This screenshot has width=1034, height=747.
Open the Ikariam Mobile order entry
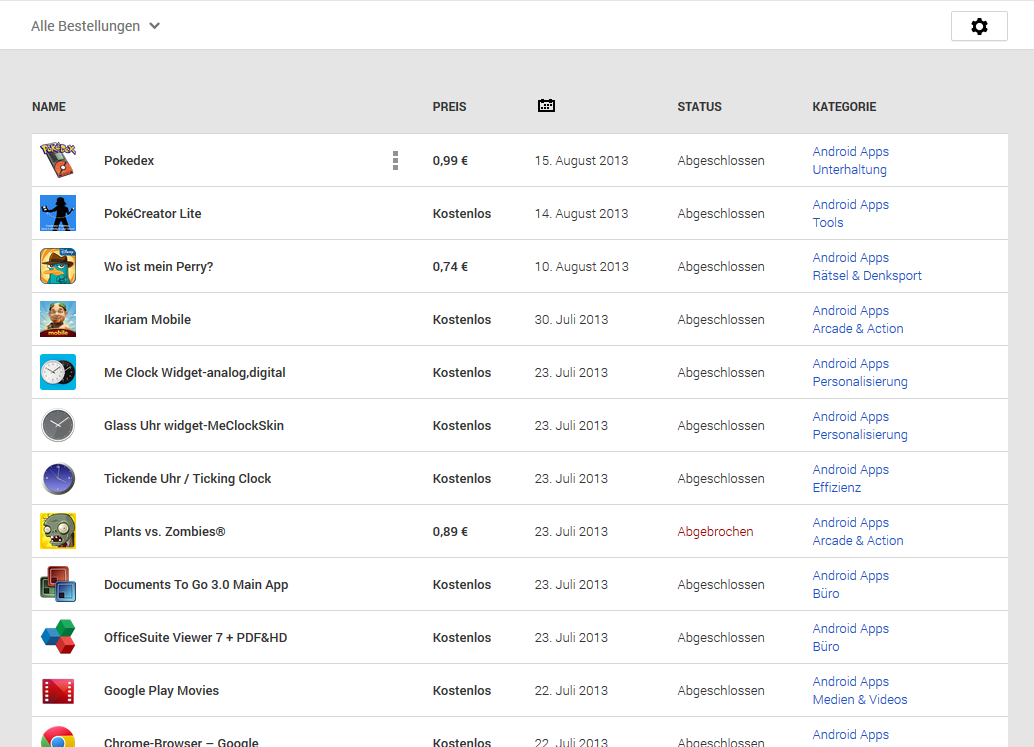coord(147,320)
